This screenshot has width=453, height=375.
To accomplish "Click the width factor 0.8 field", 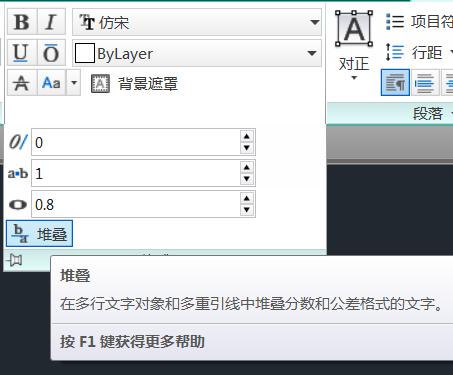I will point(136,204).
